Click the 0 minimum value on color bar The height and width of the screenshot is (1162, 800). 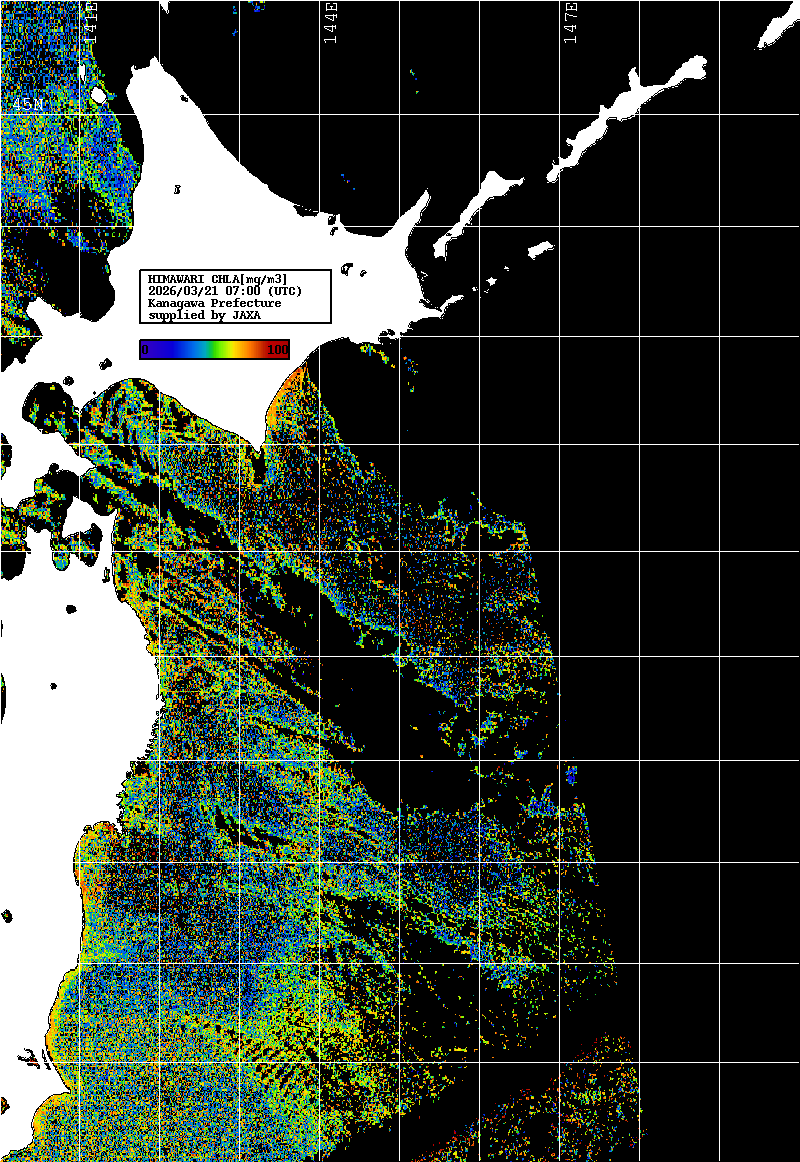(145, 349)
